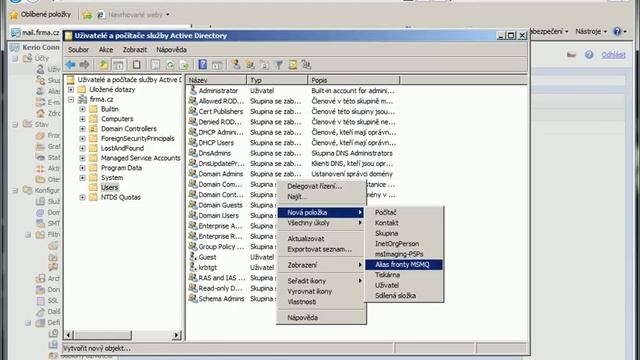Image resolution: width=640 pixels, height=360 pixels.
Task: Click the Back arrow in the Active Directory toolbar
Action: (71, 64)
